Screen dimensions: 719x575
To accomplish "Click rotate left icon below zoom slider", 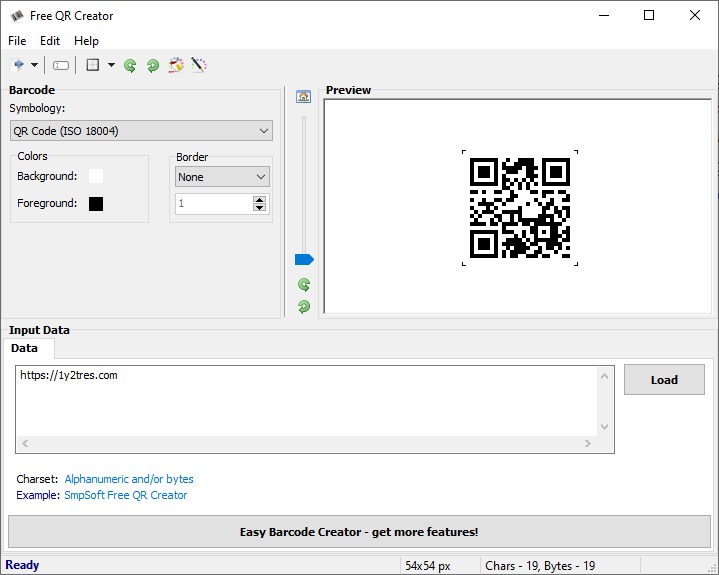I will 304,285.
